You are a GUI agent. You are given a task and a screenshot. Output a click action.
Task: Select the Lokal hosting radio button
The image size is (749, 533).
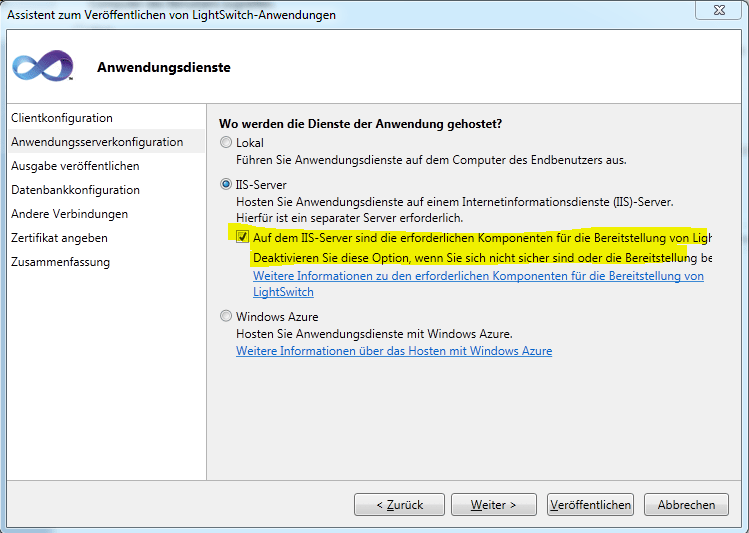point(226,142)
